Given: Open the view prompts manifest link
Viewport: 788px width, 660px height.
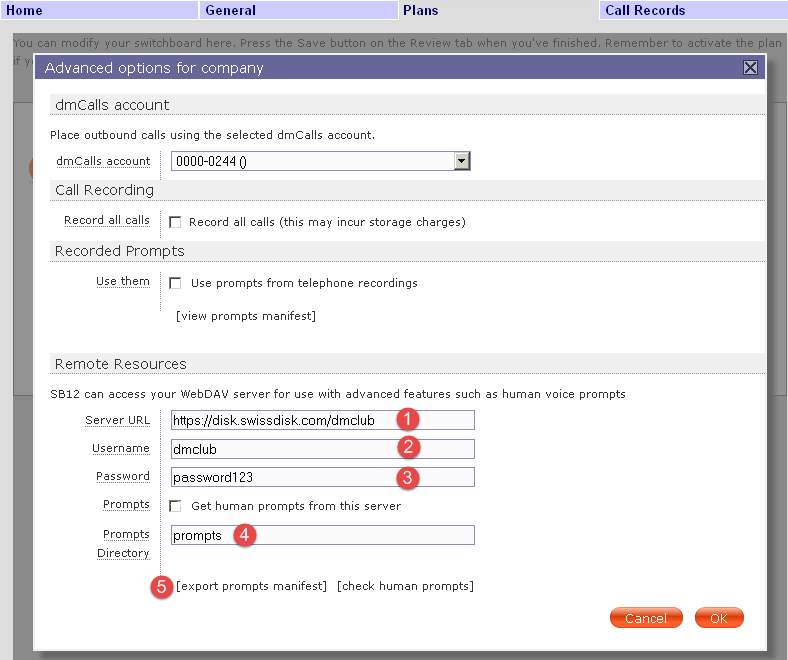Looking at the screenshot, I should click(246, 316).
